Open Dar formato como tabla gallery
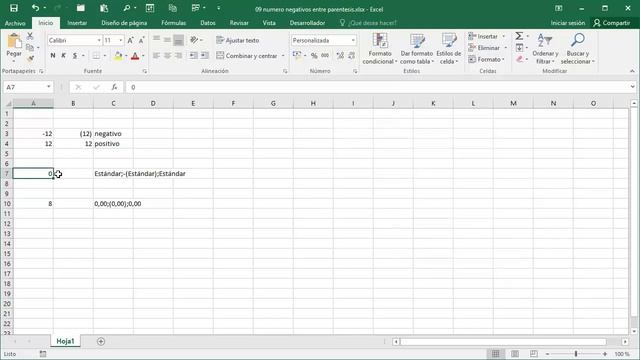 point(416,49)
